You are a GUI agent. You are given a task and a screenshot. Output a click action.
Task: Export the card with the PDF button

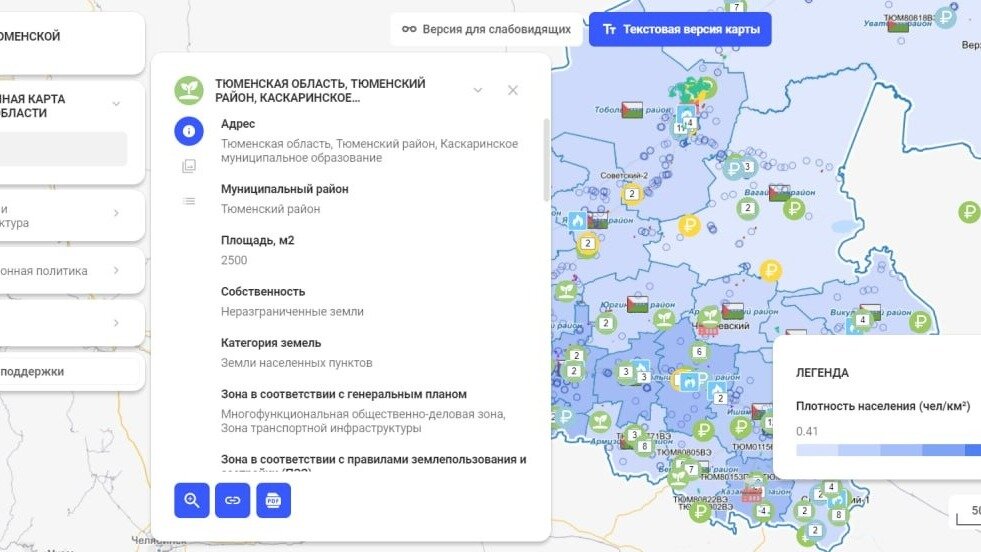coord(273,500)
